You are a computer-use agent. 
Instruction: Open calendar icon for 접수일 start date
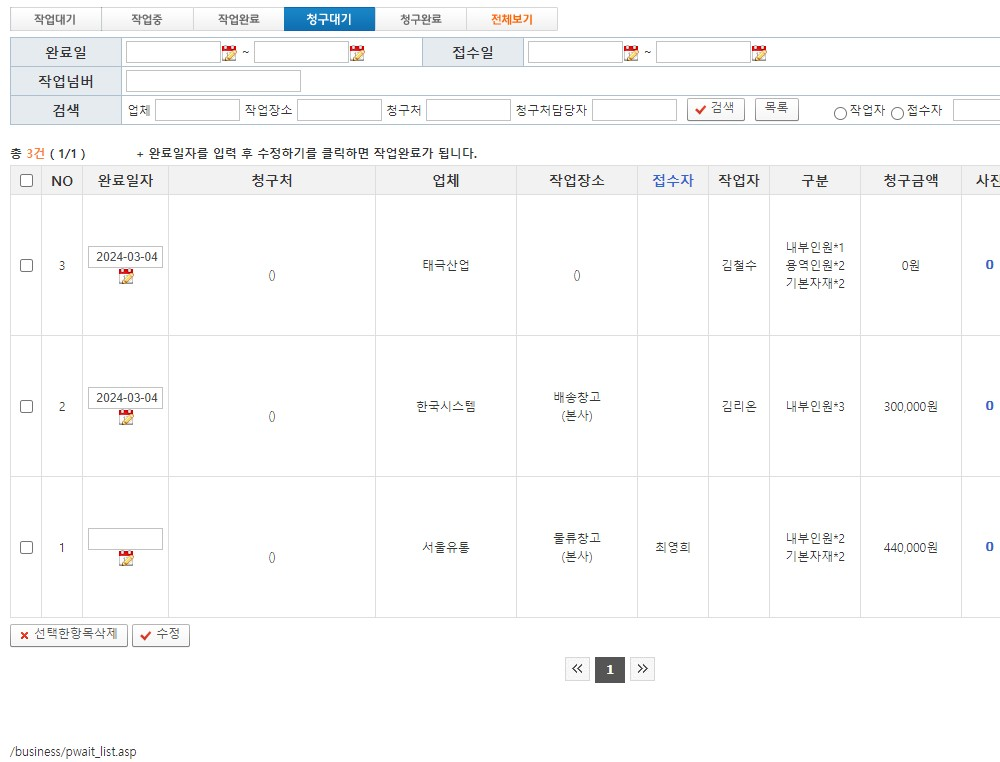631,53
